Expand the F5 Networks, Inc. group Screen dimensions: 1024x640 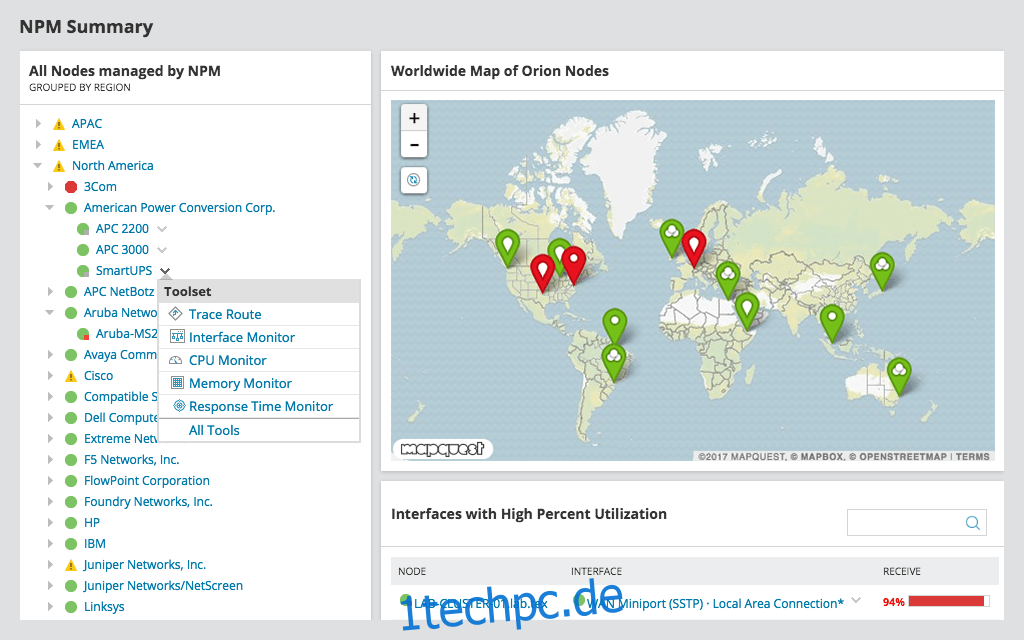(50, 460)
